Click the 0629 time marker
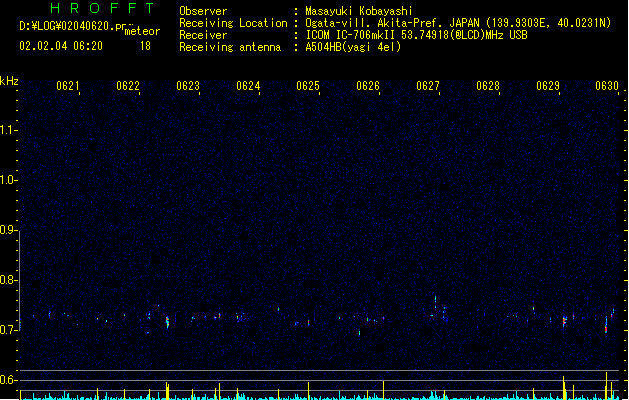629x400 pixels. click(548, 86)
